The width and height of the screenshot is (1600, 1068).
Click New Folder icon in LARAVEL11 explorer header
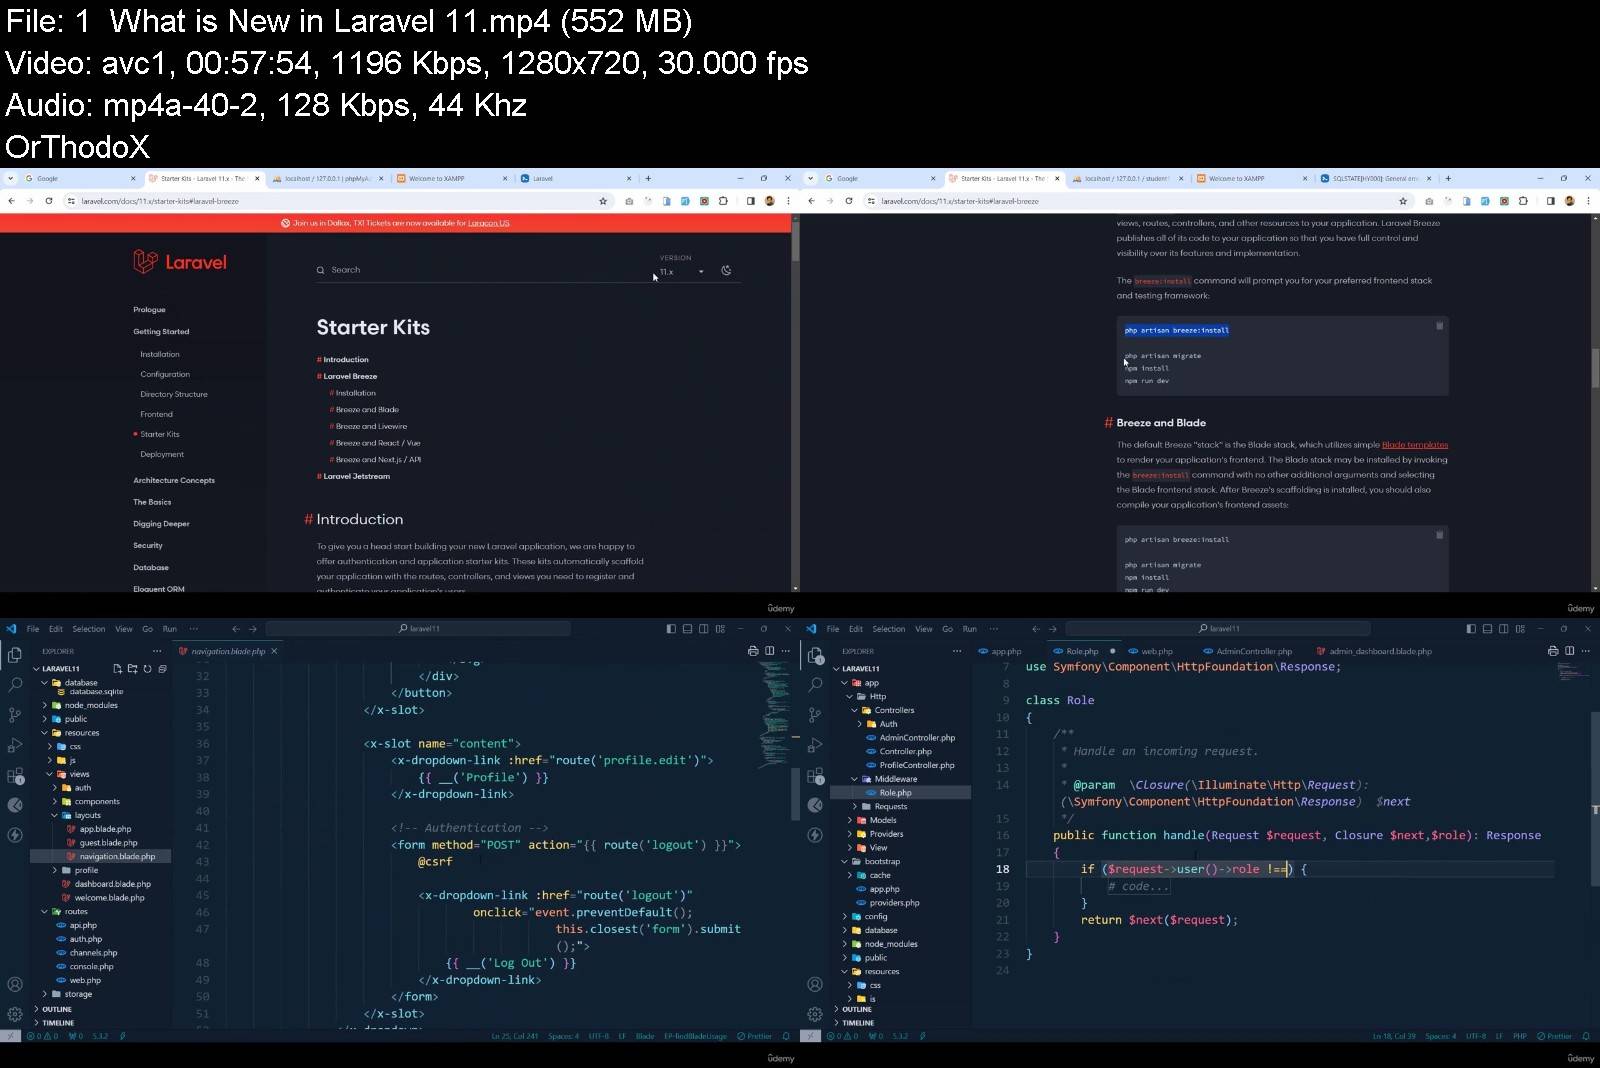click(132, 668)
